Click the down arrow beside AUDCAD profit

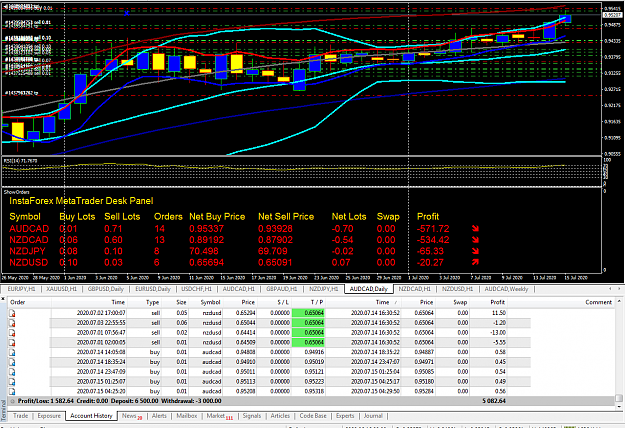475,229
